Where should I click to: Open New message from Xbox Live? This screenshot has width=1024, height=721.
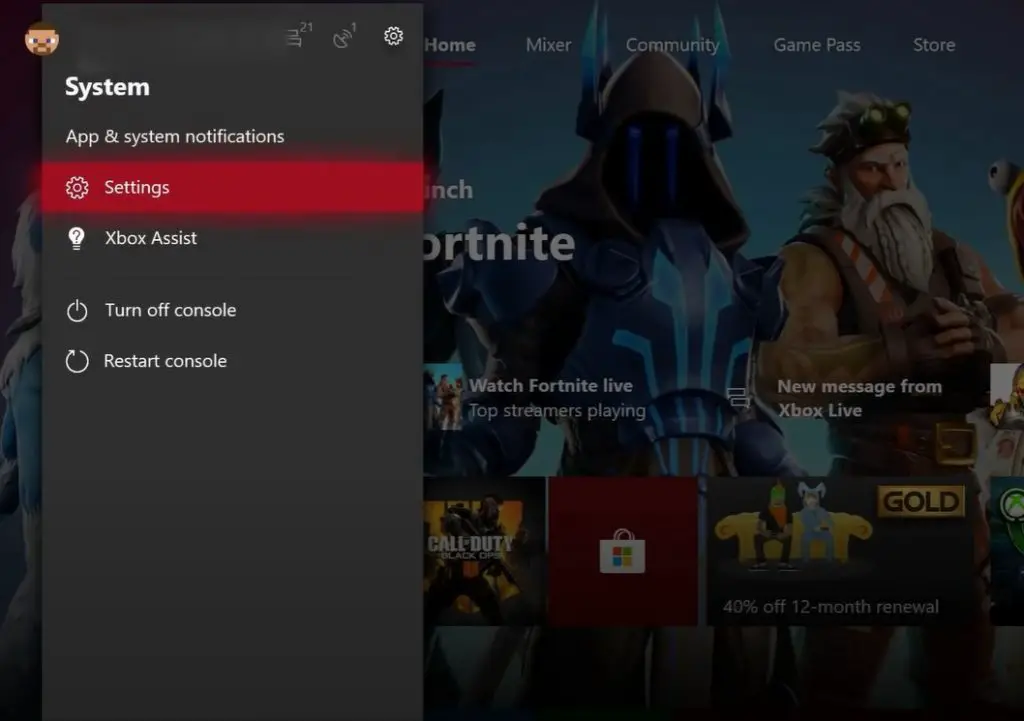point(835,398)
